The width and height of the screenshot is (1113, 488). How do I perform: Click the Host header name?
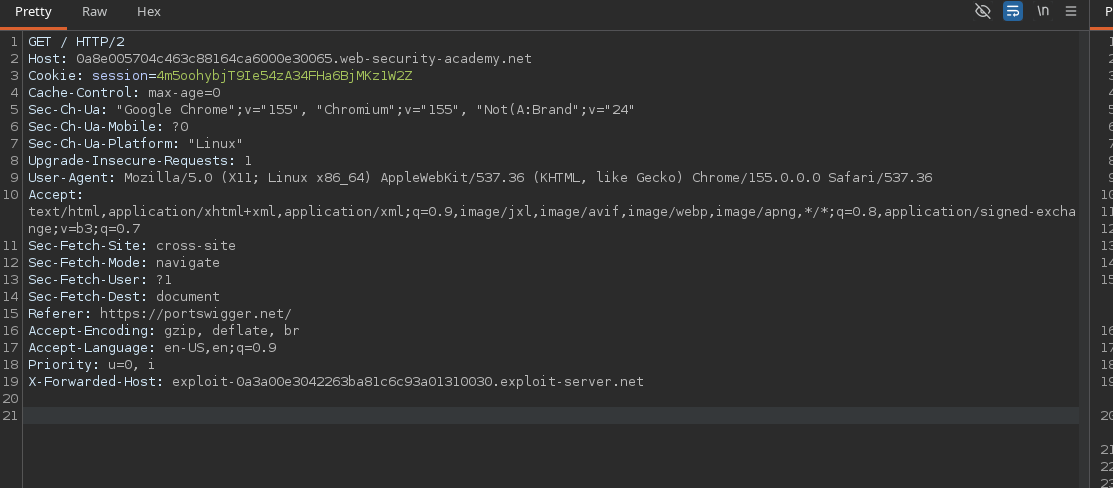pyautogui.click(x=48, y=59)
